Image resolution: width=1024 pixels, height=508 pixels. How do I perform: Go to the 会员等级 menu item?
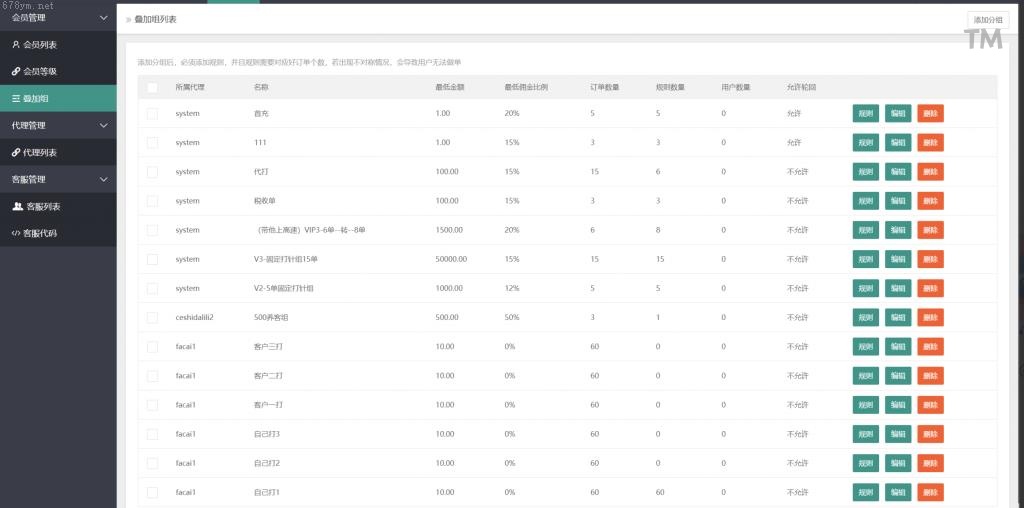[40, 72]
